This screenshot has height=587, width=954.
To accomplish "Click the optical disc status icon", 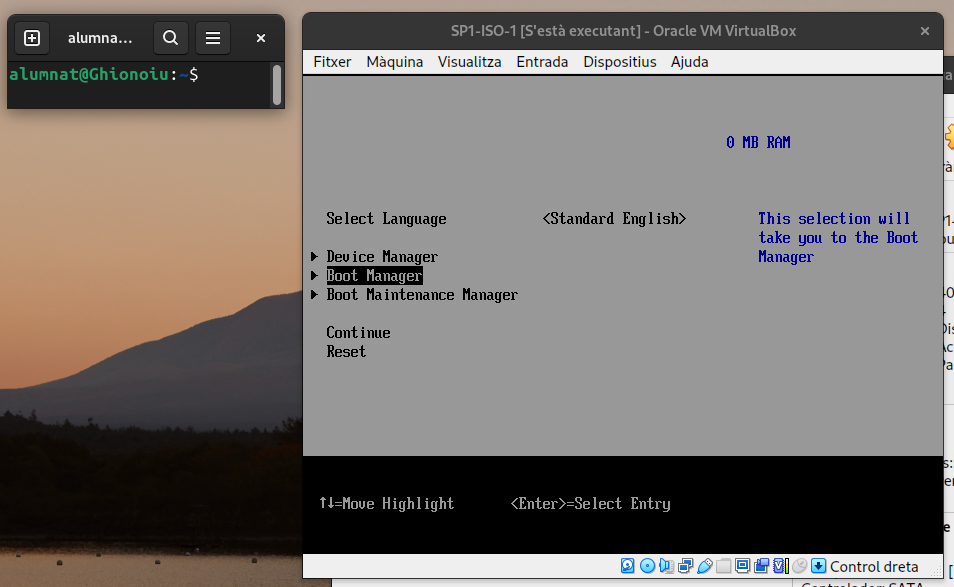I will coord(647,566).
